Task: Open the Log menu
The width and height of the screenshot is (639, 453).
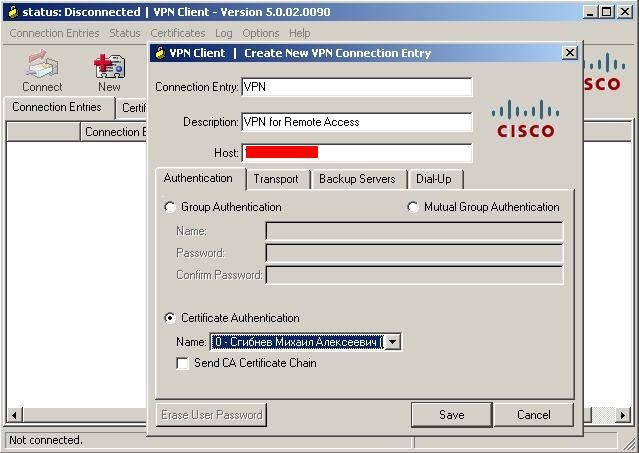Action: point(224,33)
